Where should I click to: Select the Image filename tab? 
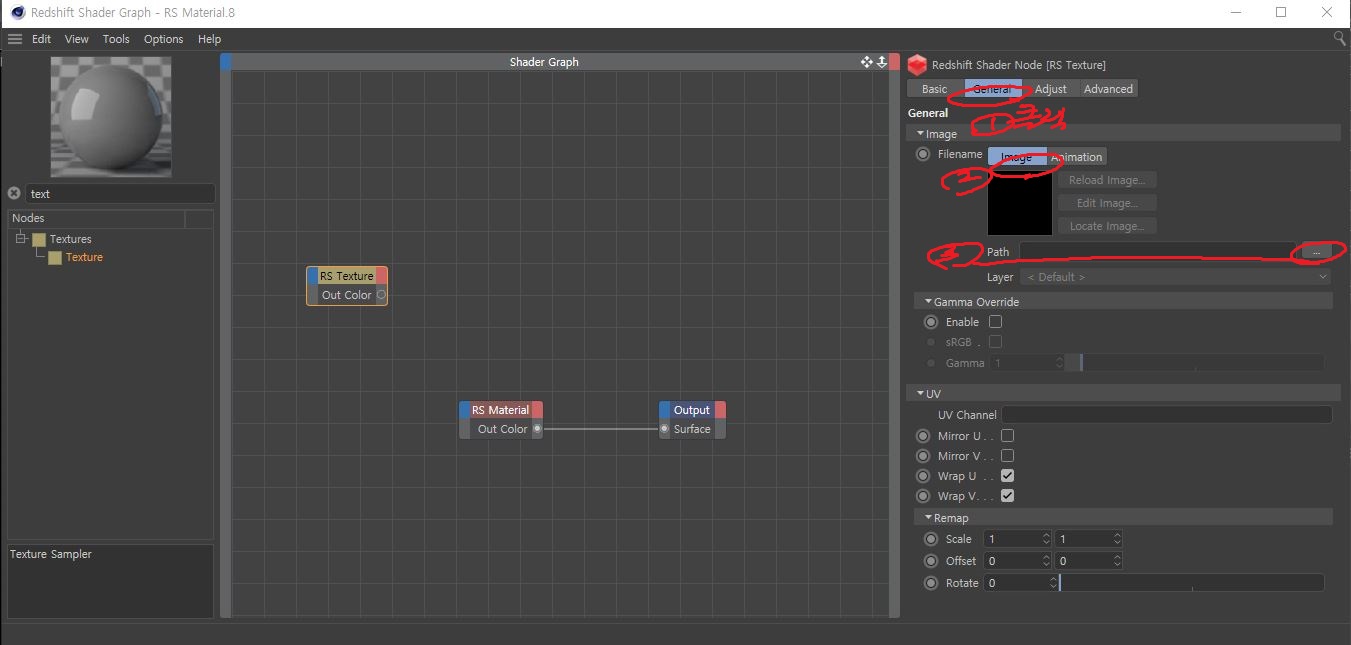1017,157
